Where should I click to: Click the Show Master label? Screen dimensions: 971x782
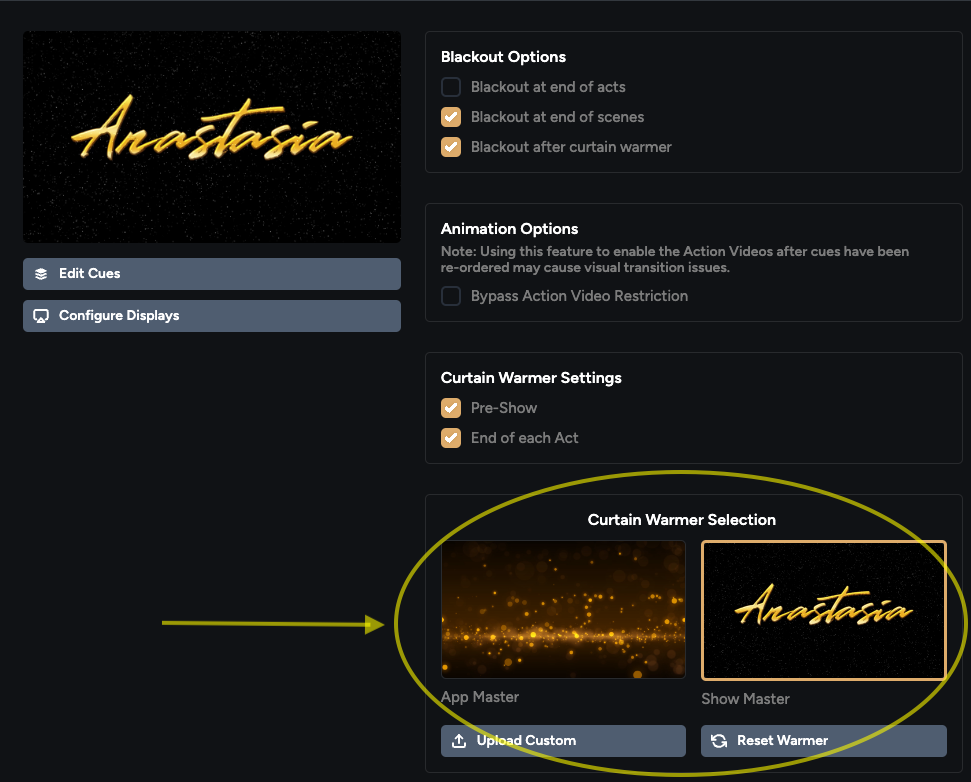click(x=745, y=699)
